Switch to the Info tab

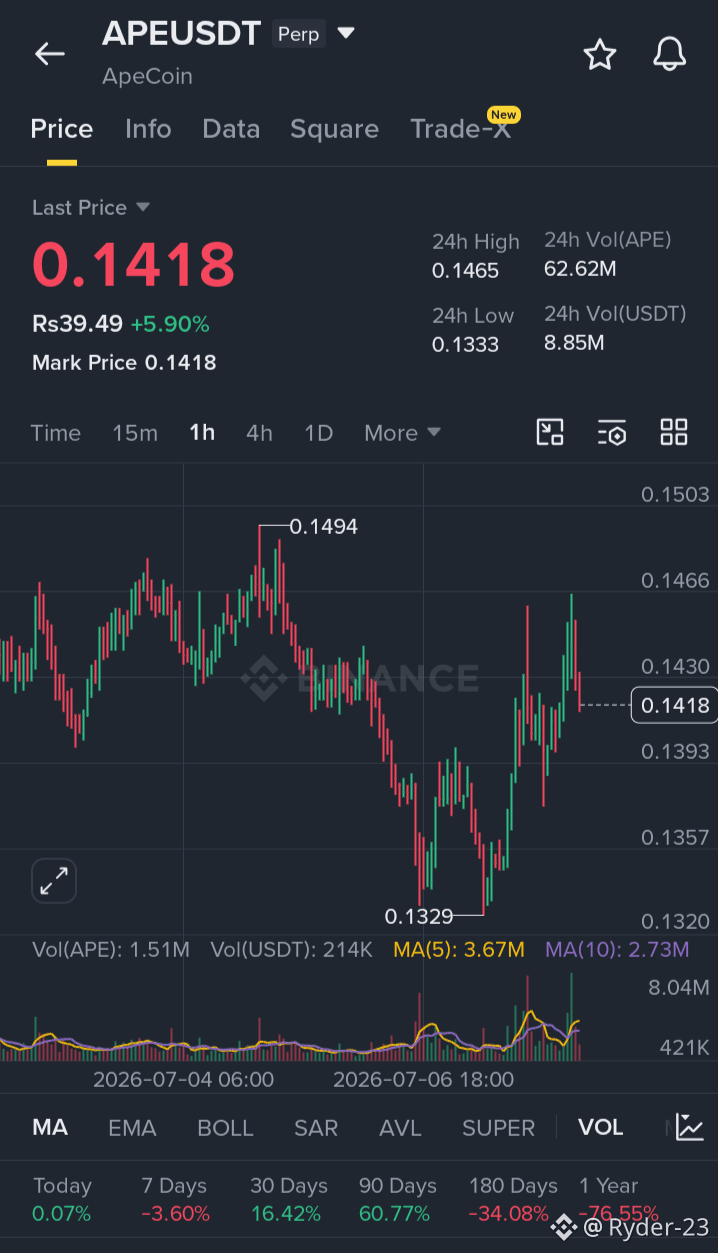[x=148, y=129]
